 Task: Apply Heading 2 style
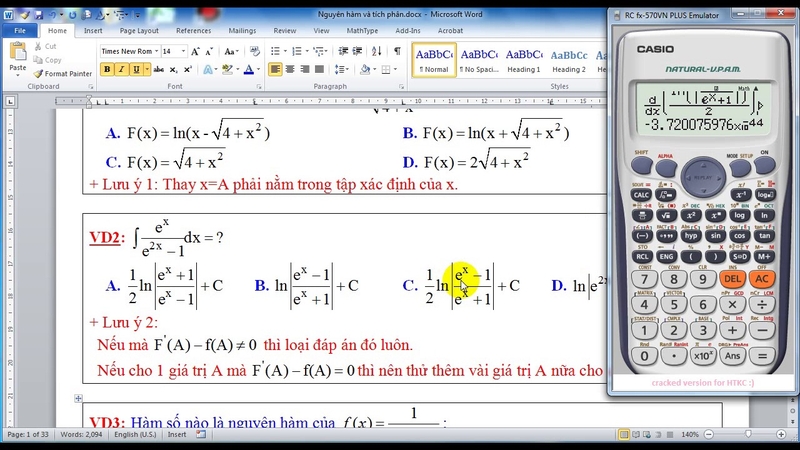568,60
